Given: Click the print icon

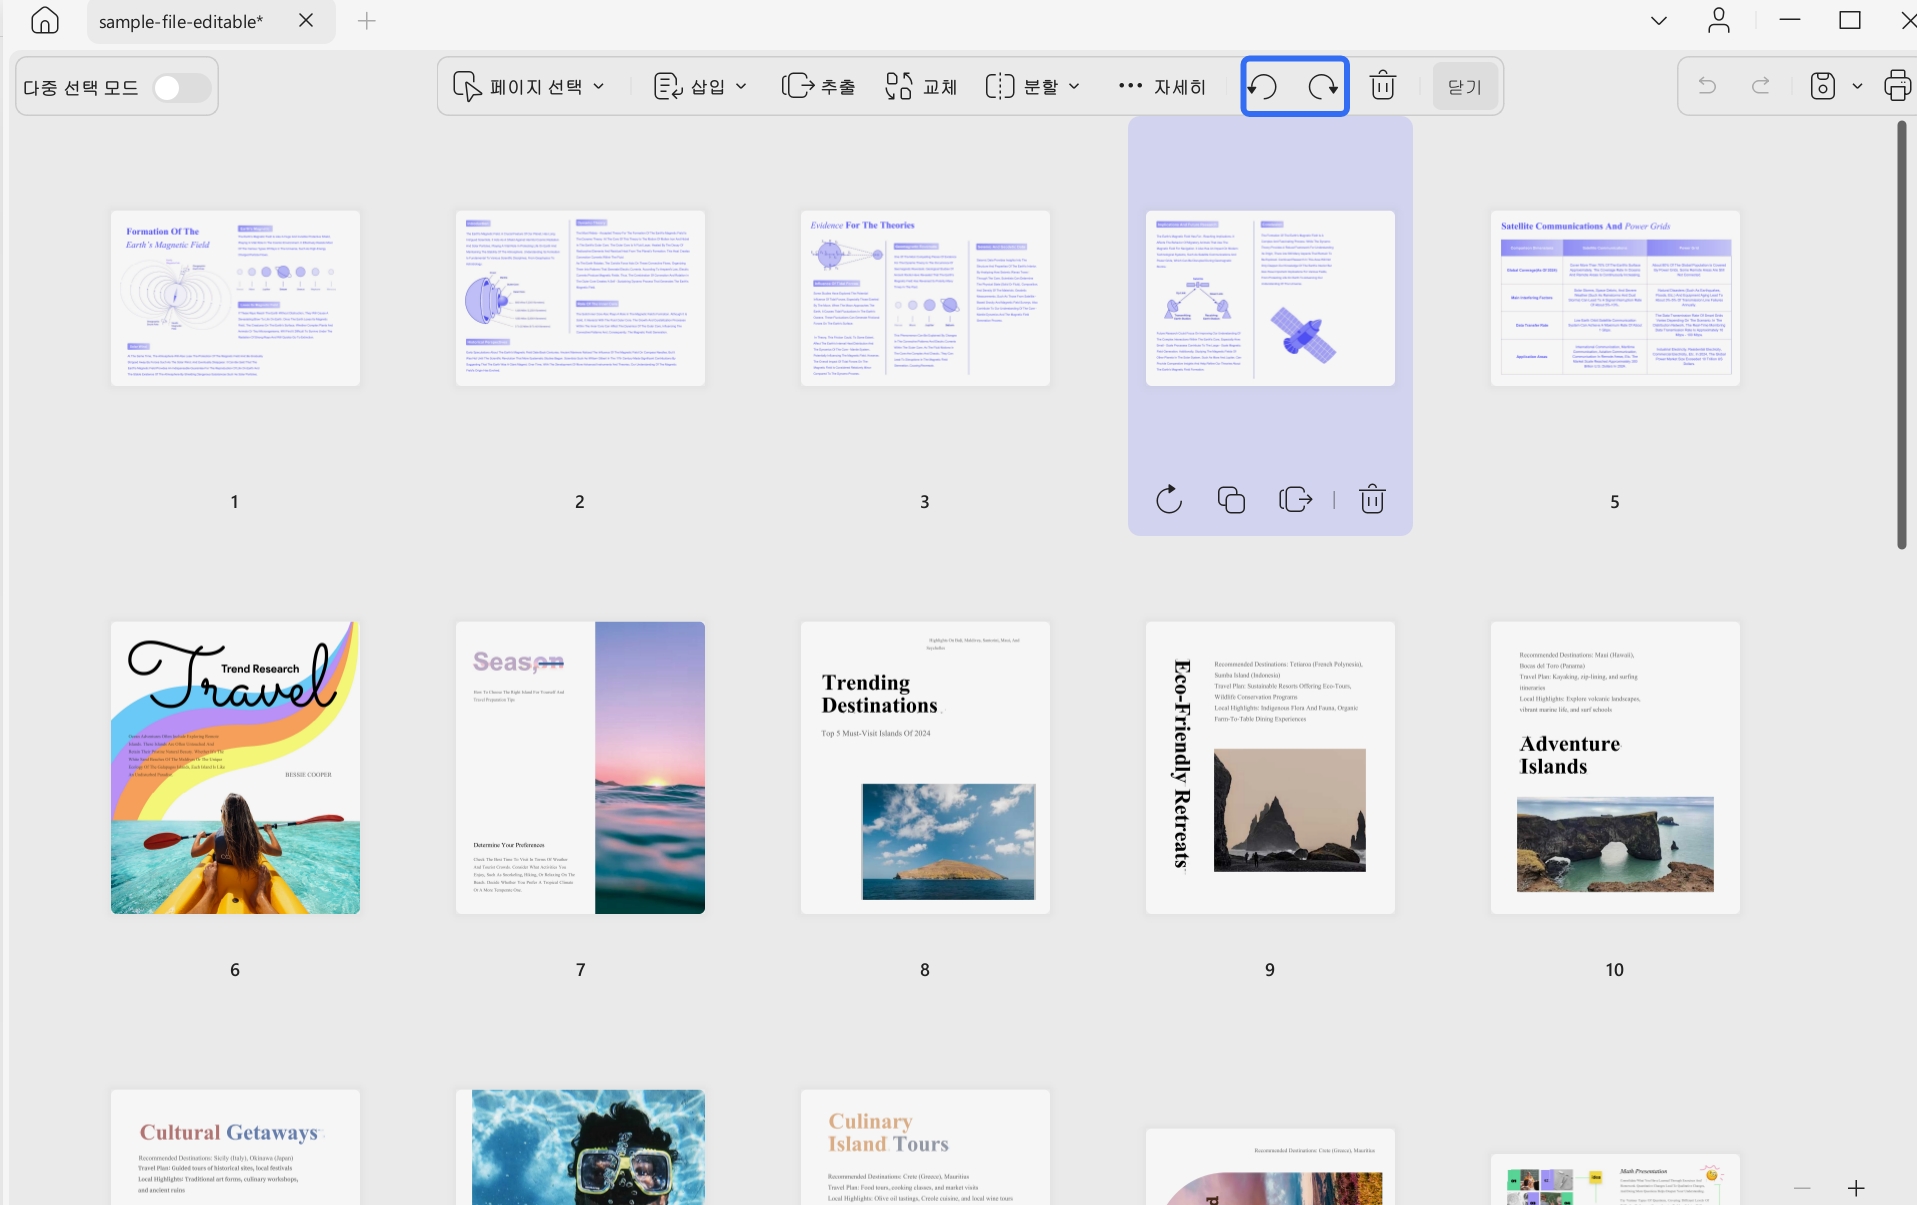Looking at the screenshot, I should pyautogui.click(x=1896, y=86).
